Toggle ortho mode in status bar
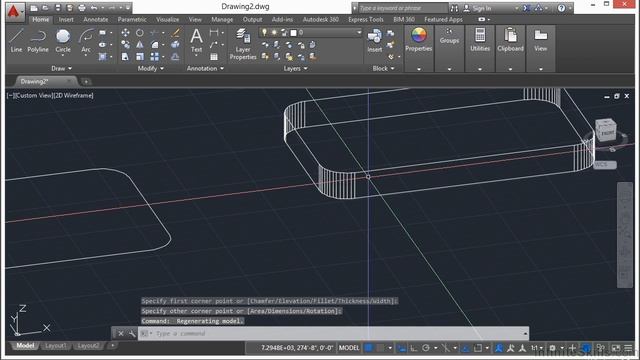Image resolution: width=640 pixels, height=360 pixels. point(413,348)
